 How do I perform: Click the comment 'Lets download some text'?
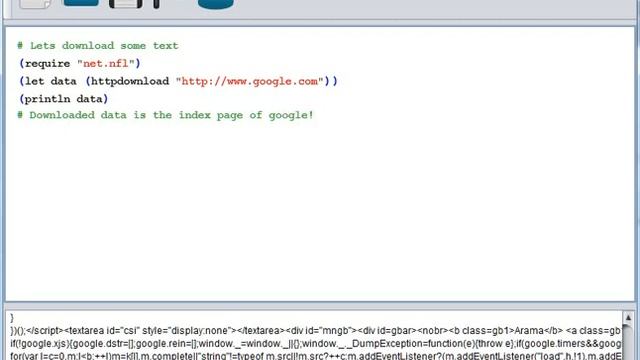pyautogui.click(x=98, y=46)
